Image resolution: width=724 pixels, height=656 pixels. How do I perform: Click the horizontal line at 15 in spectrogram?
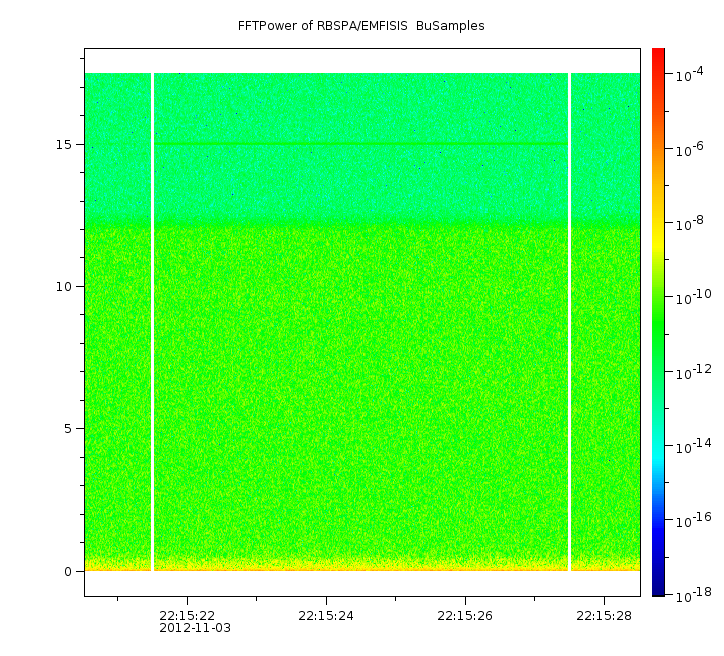360,145
